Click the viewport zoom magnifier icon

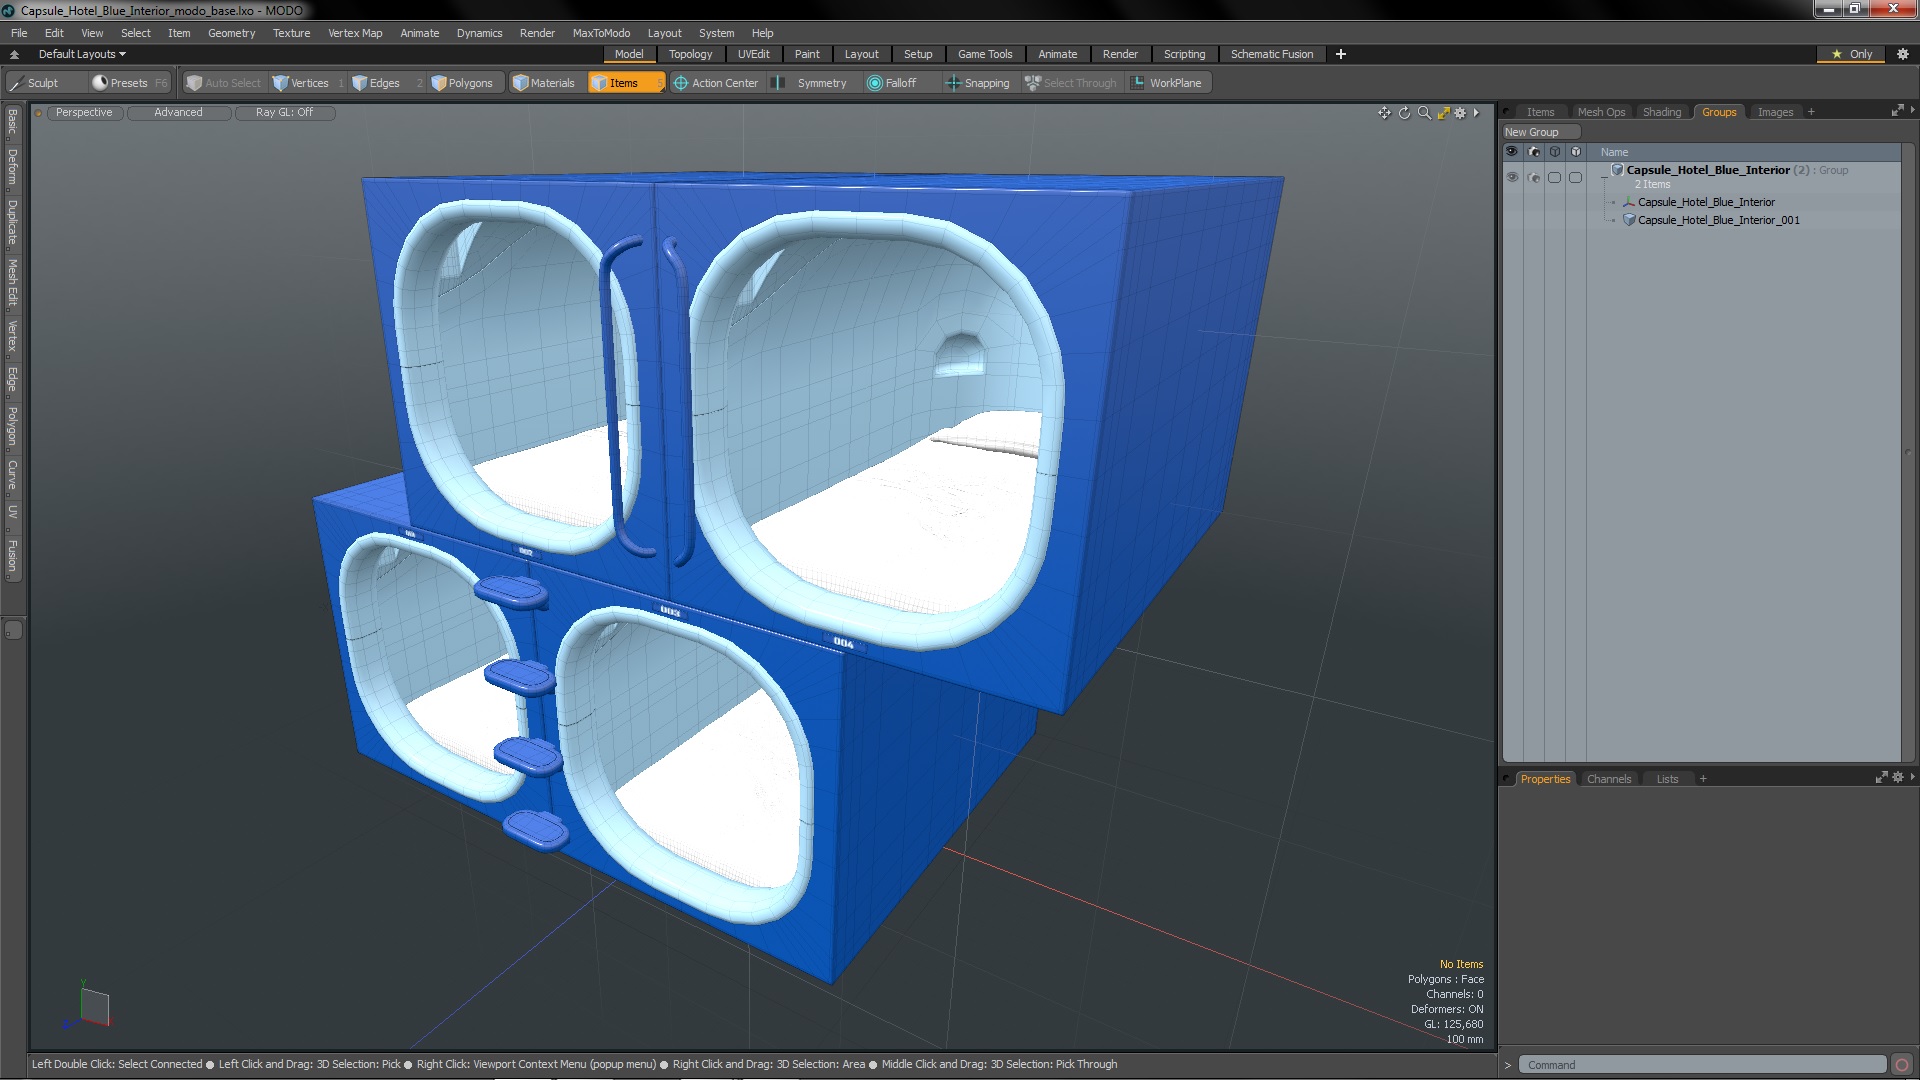pyautogui.click(x=1424, y=113)
